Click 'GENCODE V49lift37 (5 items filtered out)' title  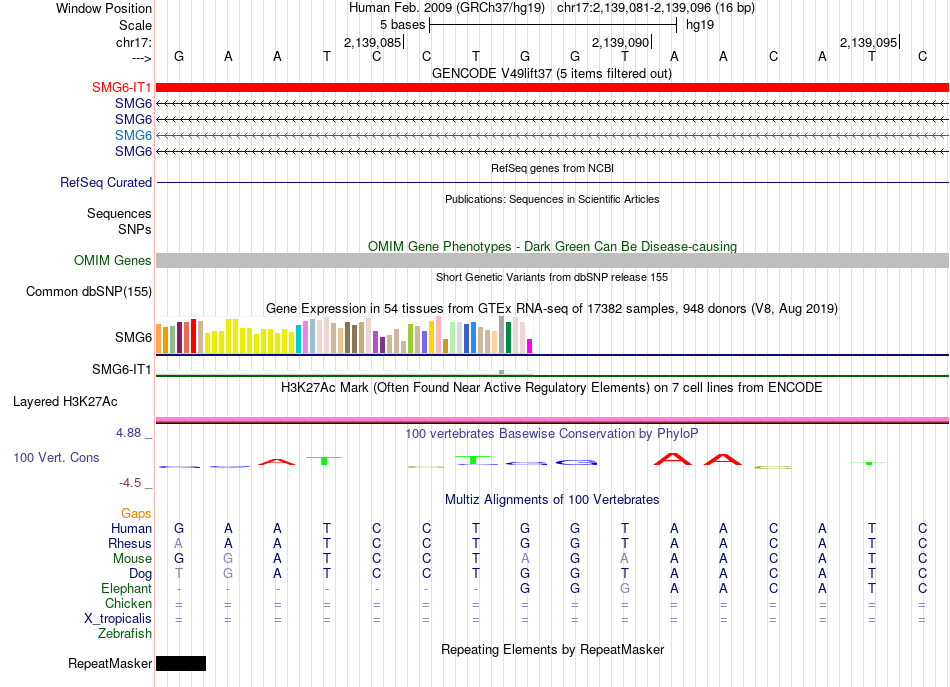552,74
